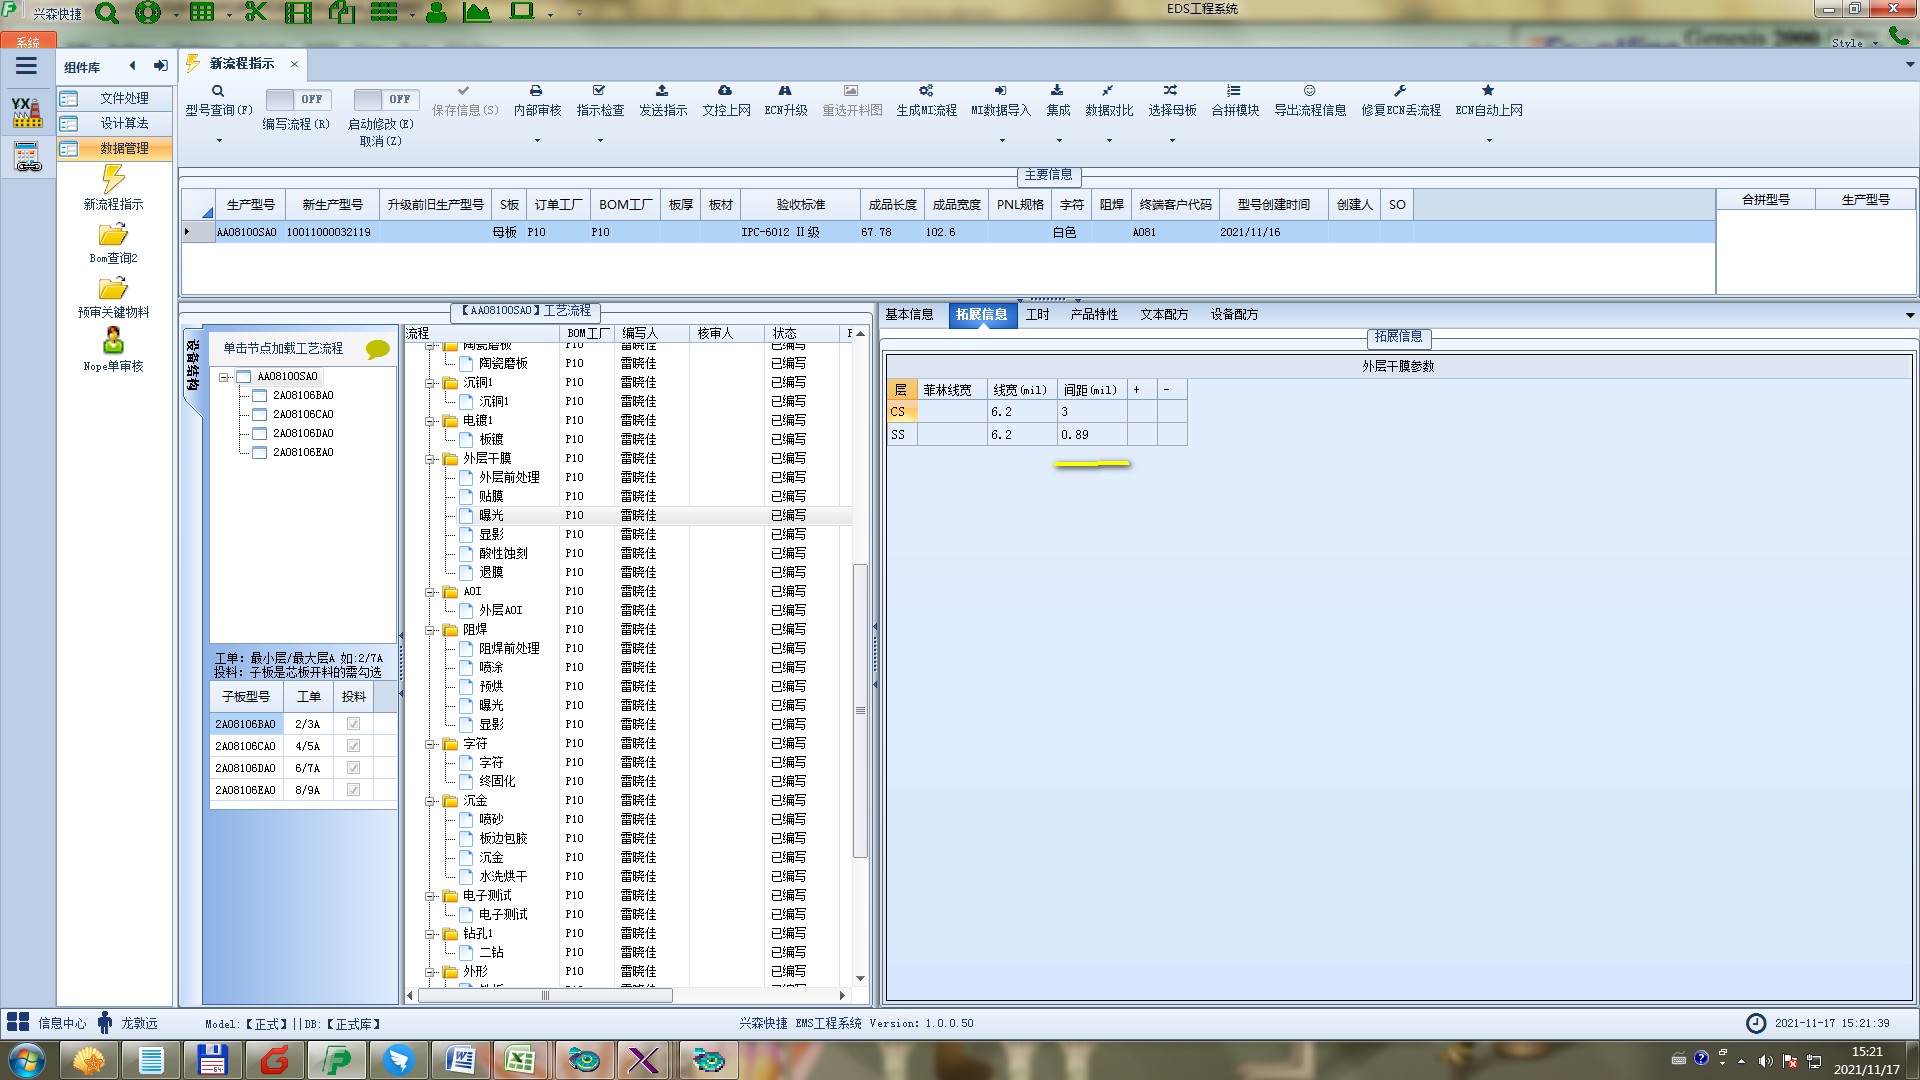The width and height of the screenshot is (1920, 1080).
Task: Uncheck 投料 checkbox for 2A08106BA0
Action: click(353, 724)
